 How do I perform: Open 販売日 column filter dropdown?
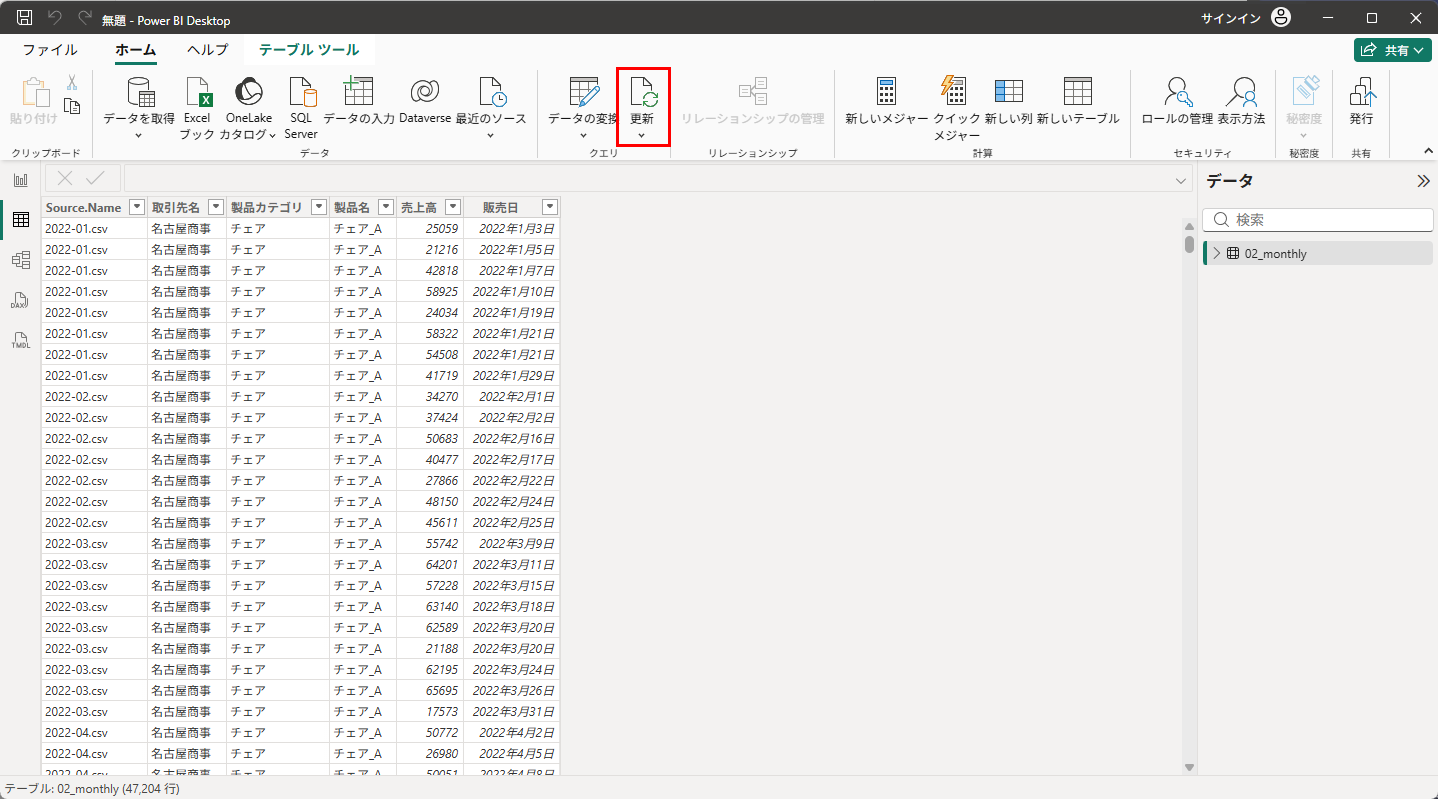click(x=549, y=207)
